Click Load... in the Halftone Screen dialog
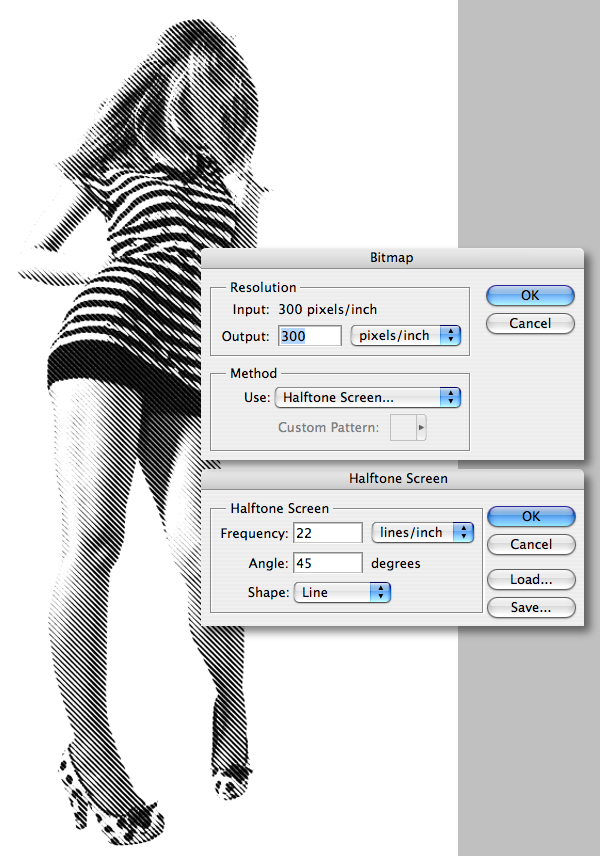The width and height of the screenshot is (600, 856). [x=531, y=579]
